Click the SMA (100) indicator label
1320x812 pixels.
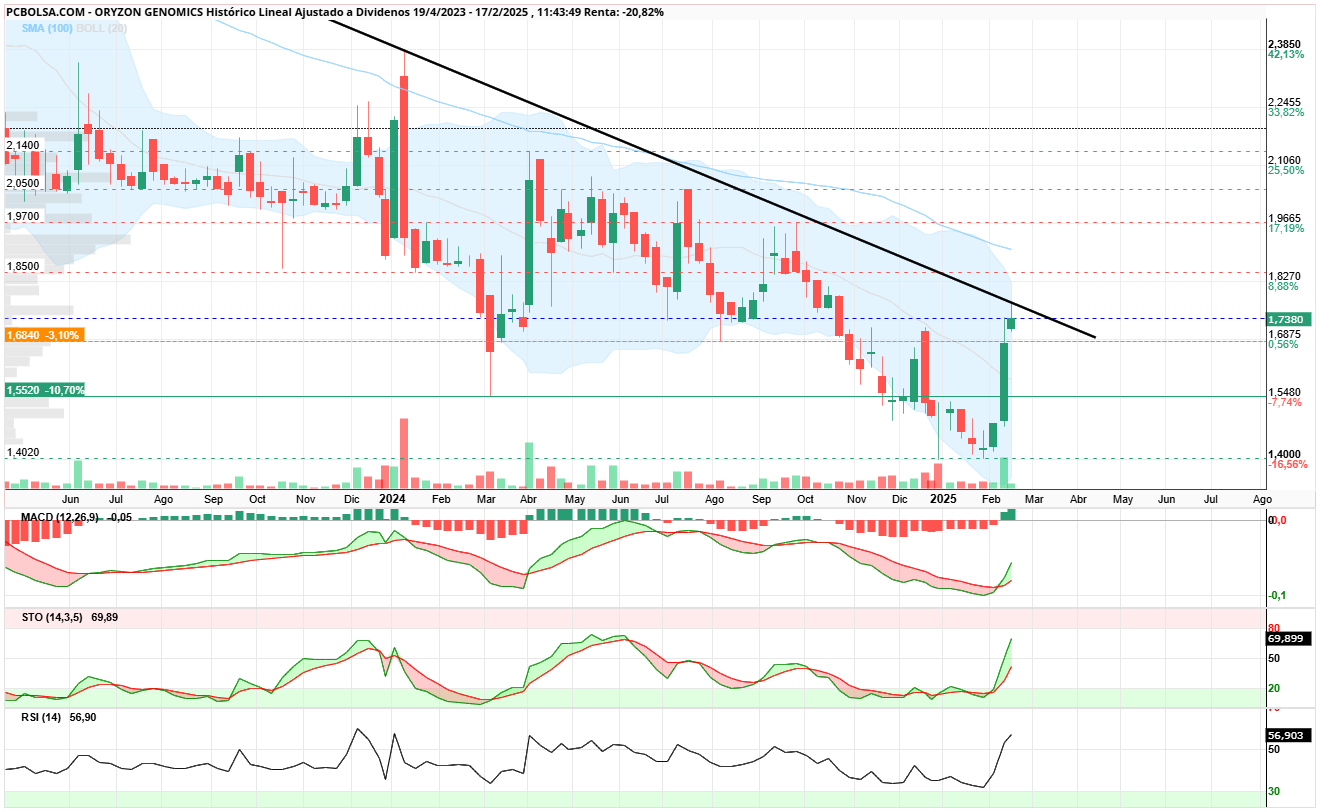[45, 29]
